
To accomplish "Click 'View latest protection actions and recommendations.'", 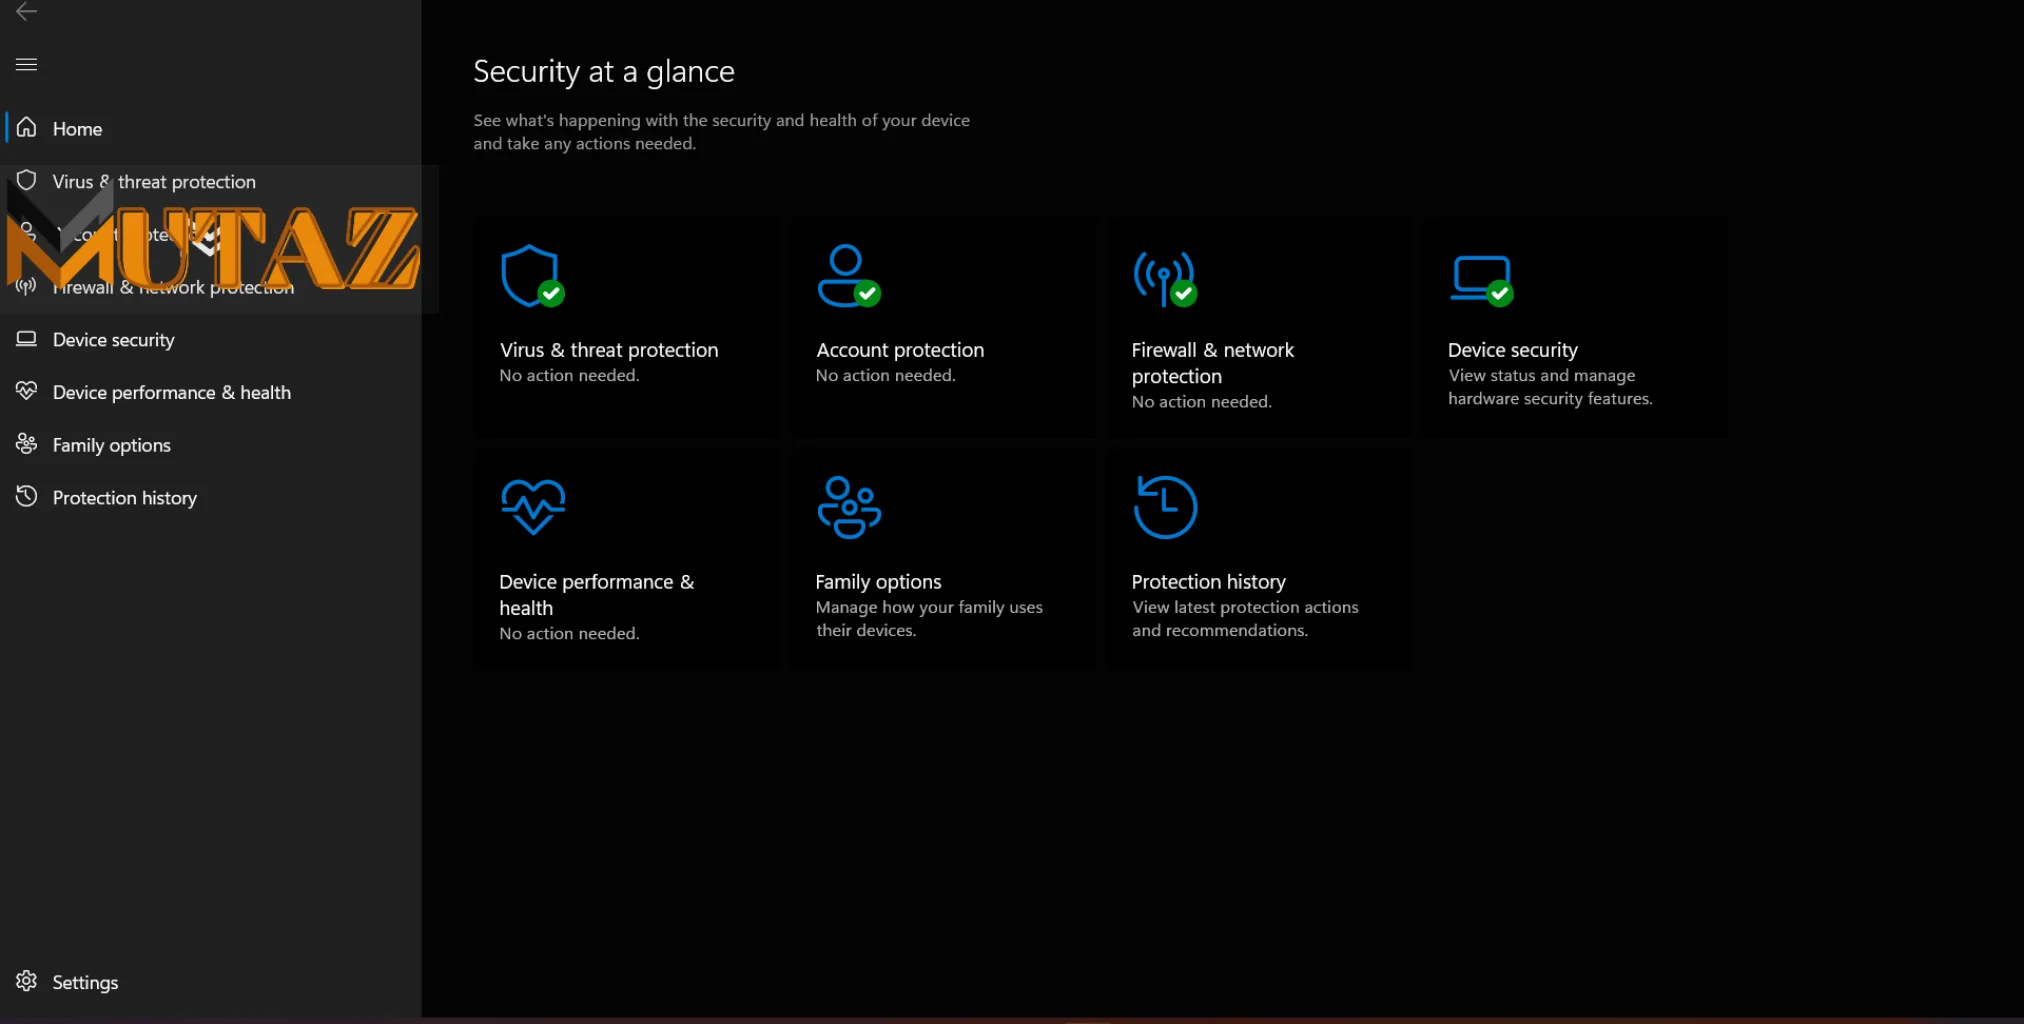I will (x=1245, y=619).
